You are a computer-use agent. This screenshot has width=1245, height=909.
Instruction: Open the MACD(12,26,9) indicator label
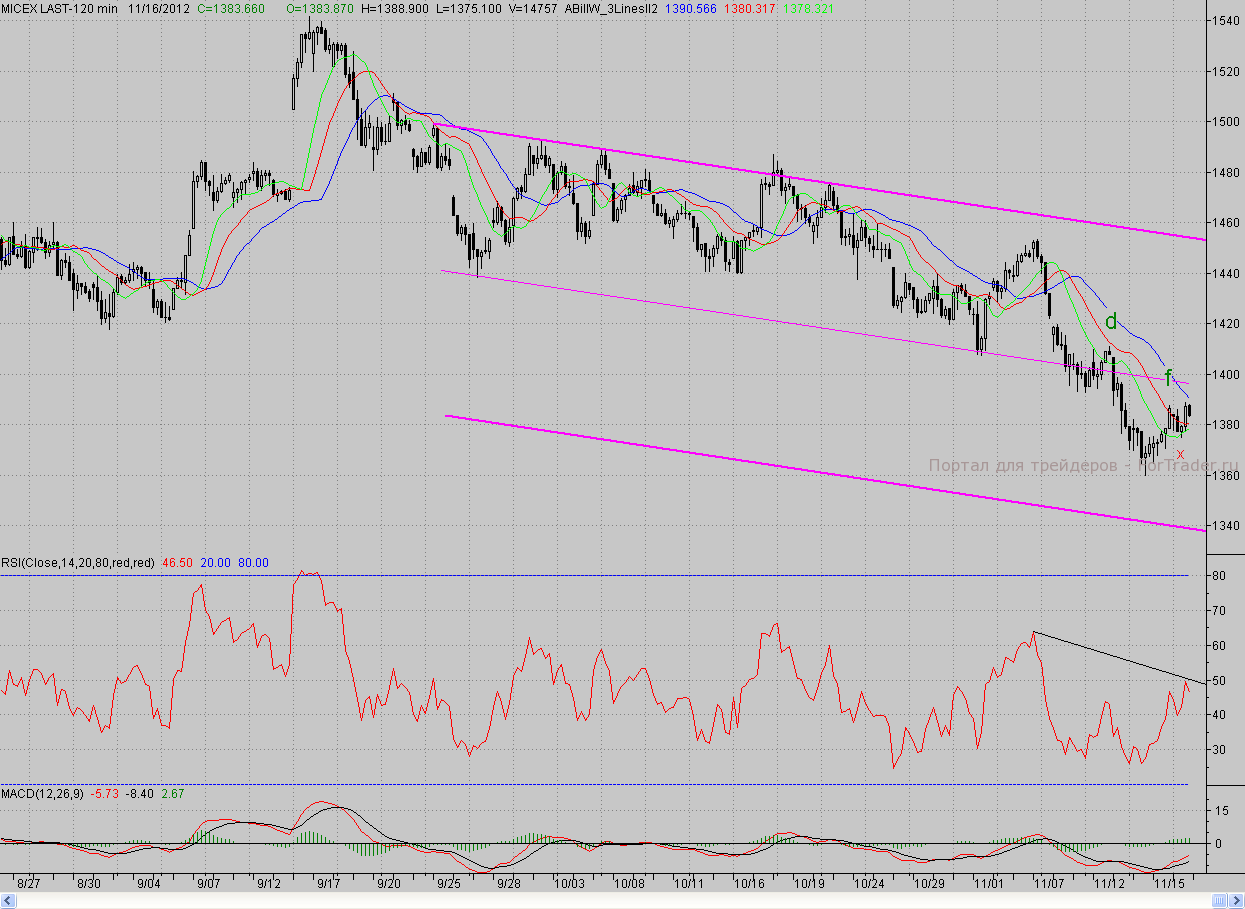click(43, 793)
